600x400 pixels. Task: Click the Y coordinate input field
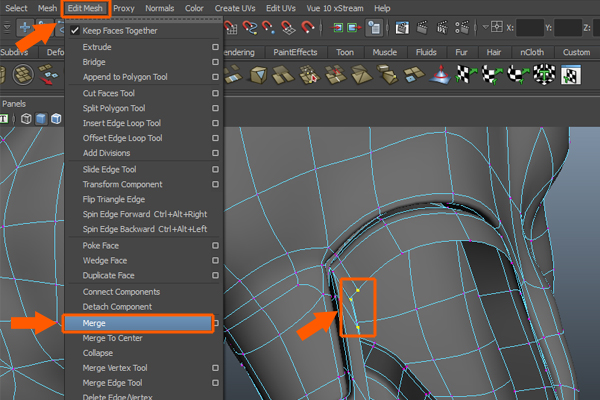click(x=568, y=28)
